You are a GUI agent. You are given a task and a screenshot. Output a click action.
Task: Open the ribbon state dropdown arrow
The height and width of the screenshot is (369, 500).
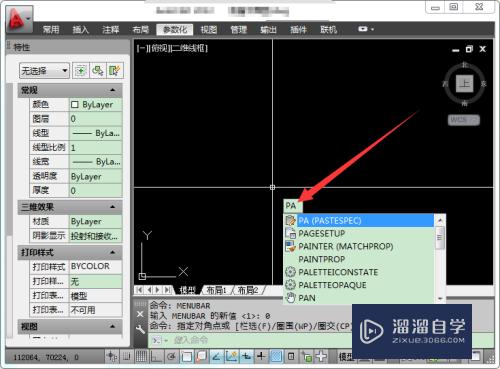(x=372, y=29)
